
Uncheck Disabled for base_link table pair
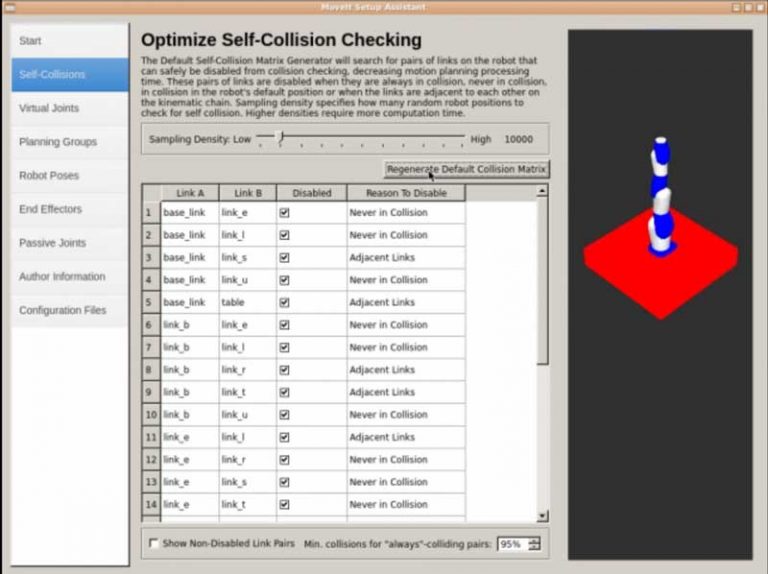285,303
